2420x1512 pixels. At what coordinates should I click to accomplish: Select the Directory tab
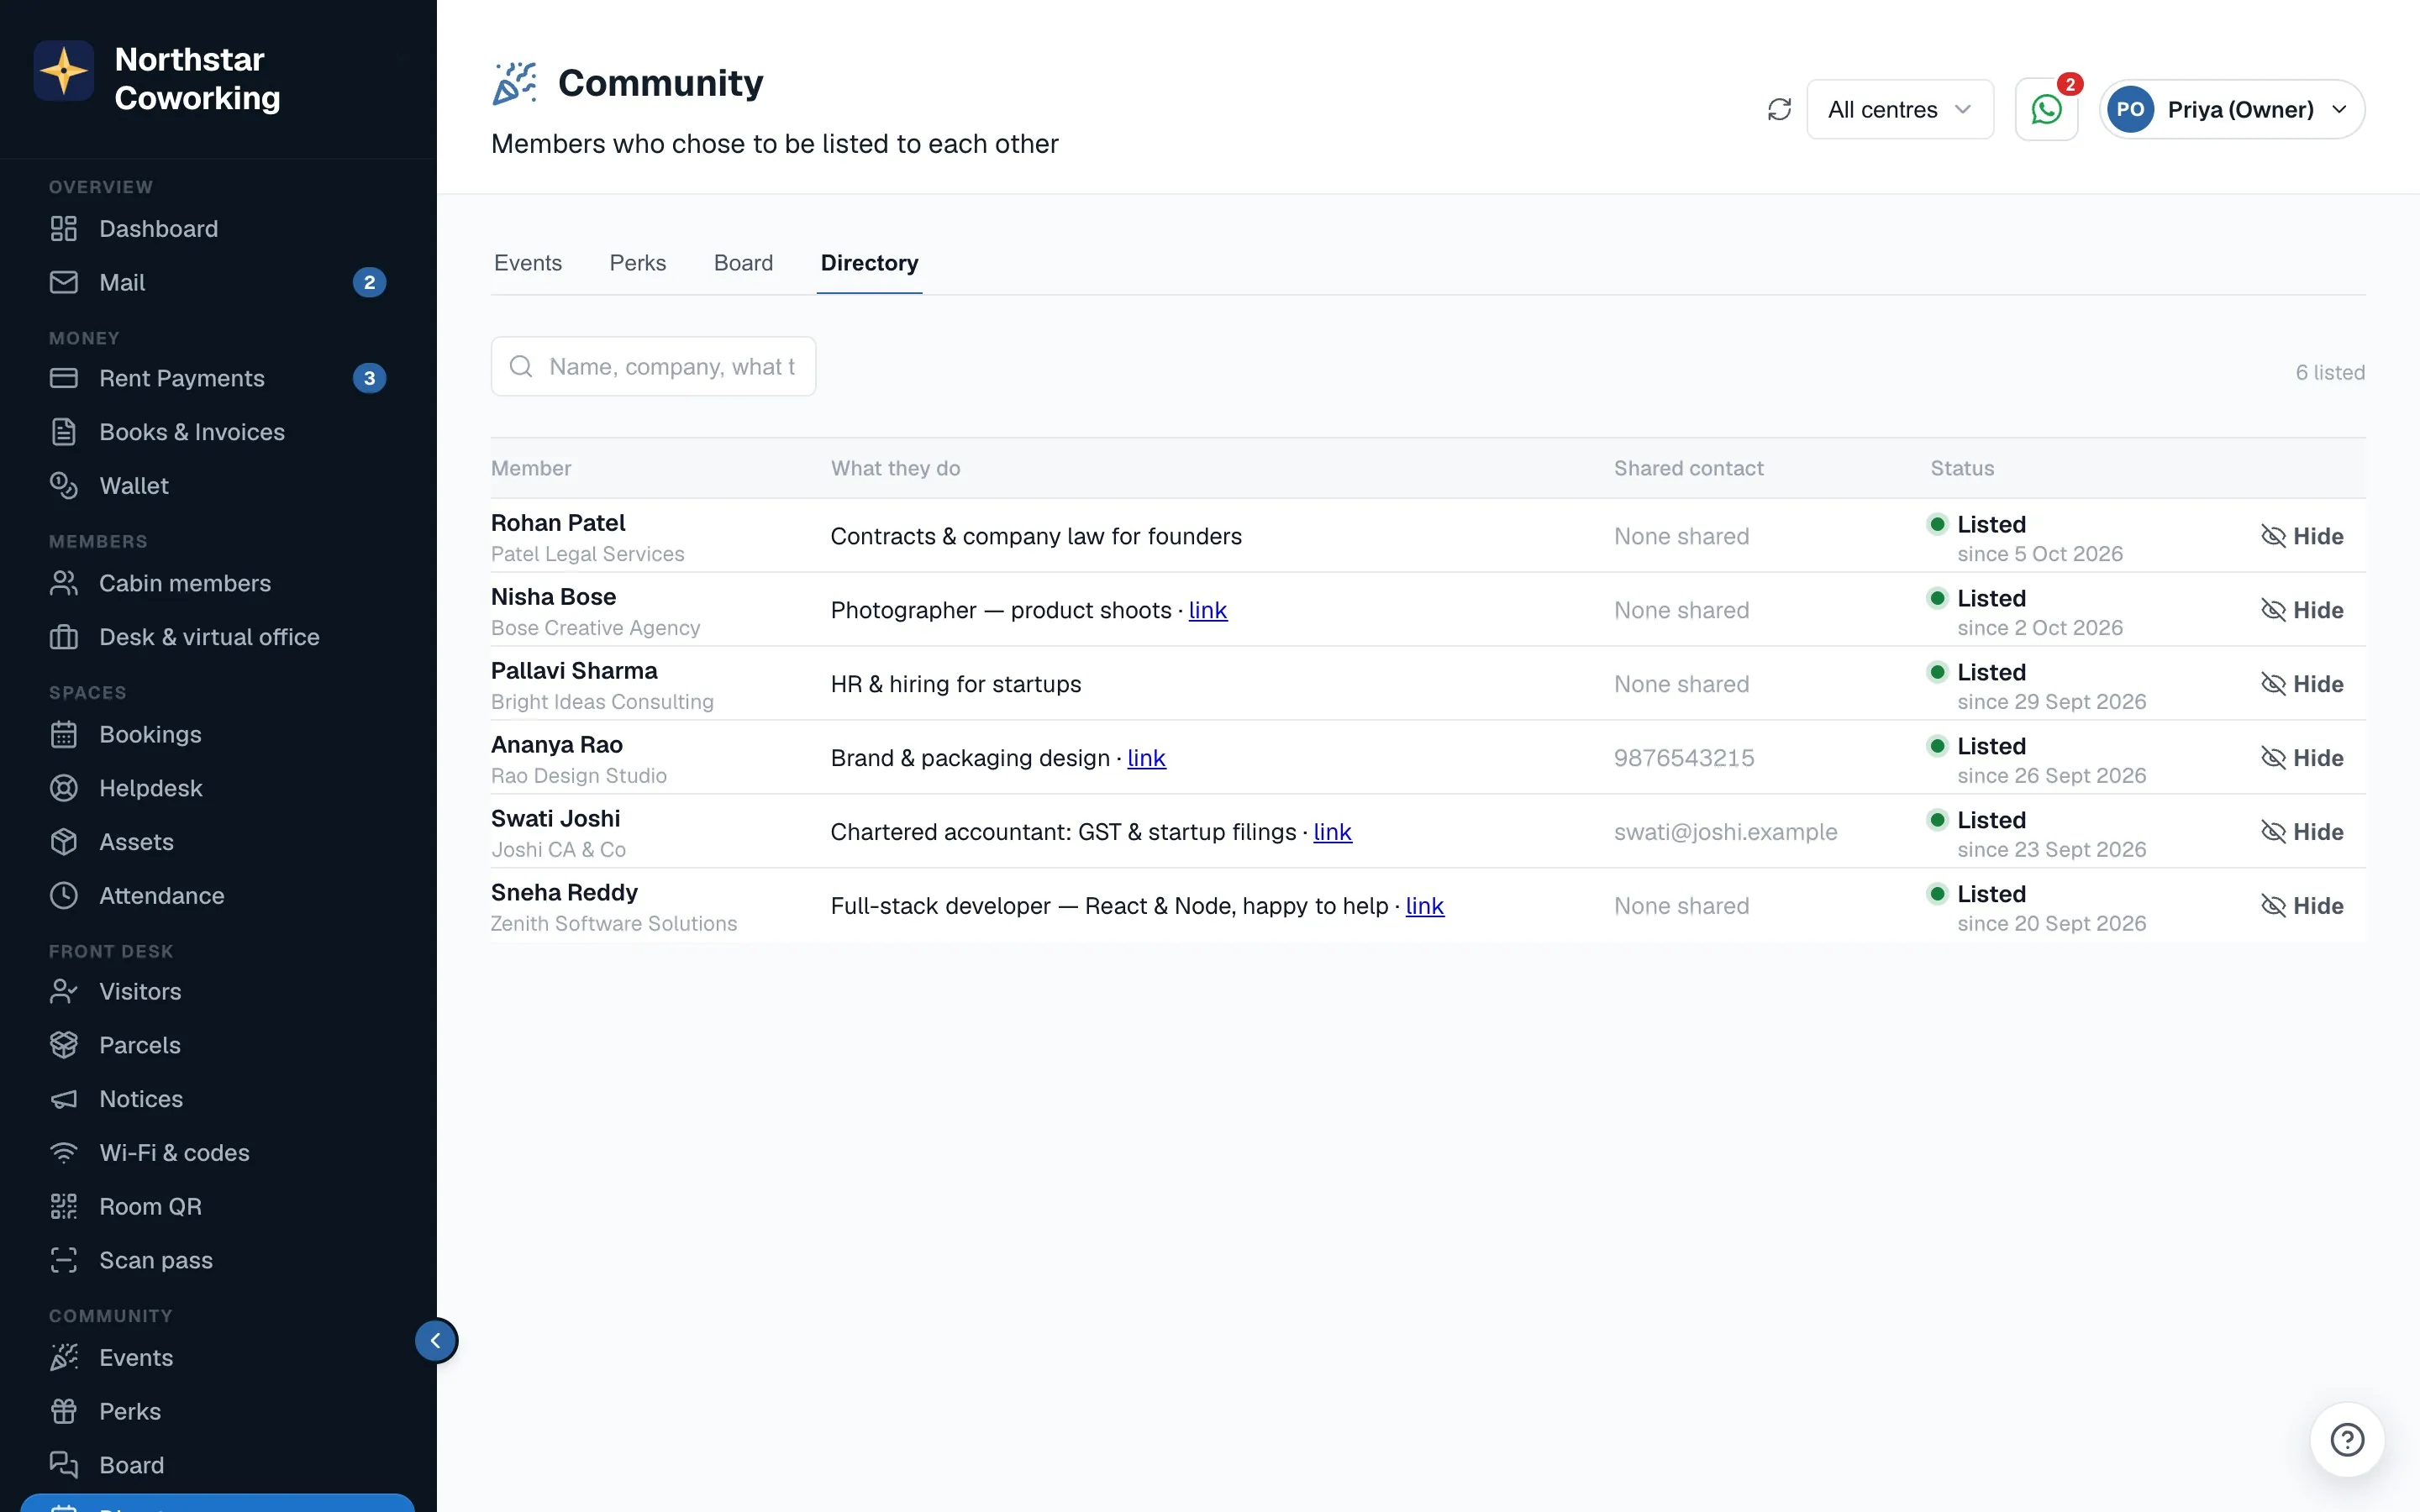click(x=869, y=263)
